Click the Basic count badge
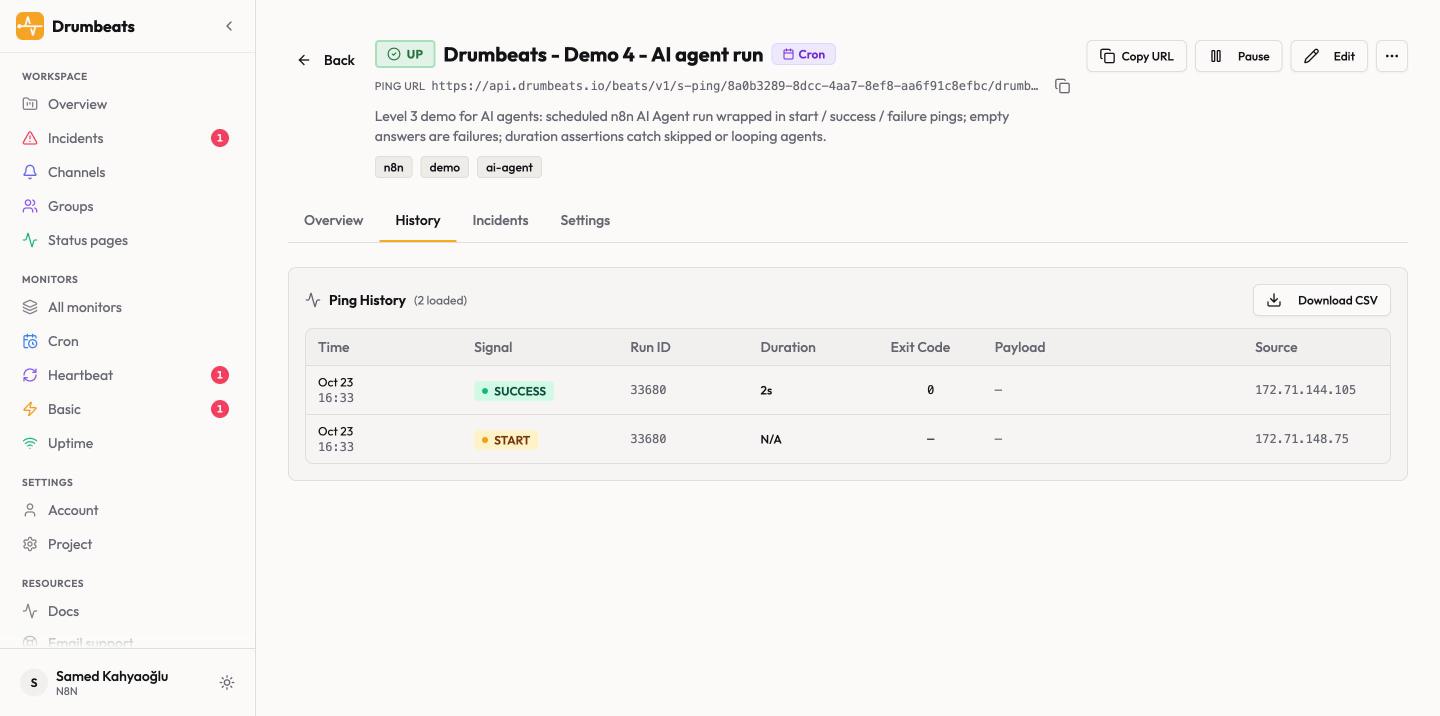 (220, 409)
